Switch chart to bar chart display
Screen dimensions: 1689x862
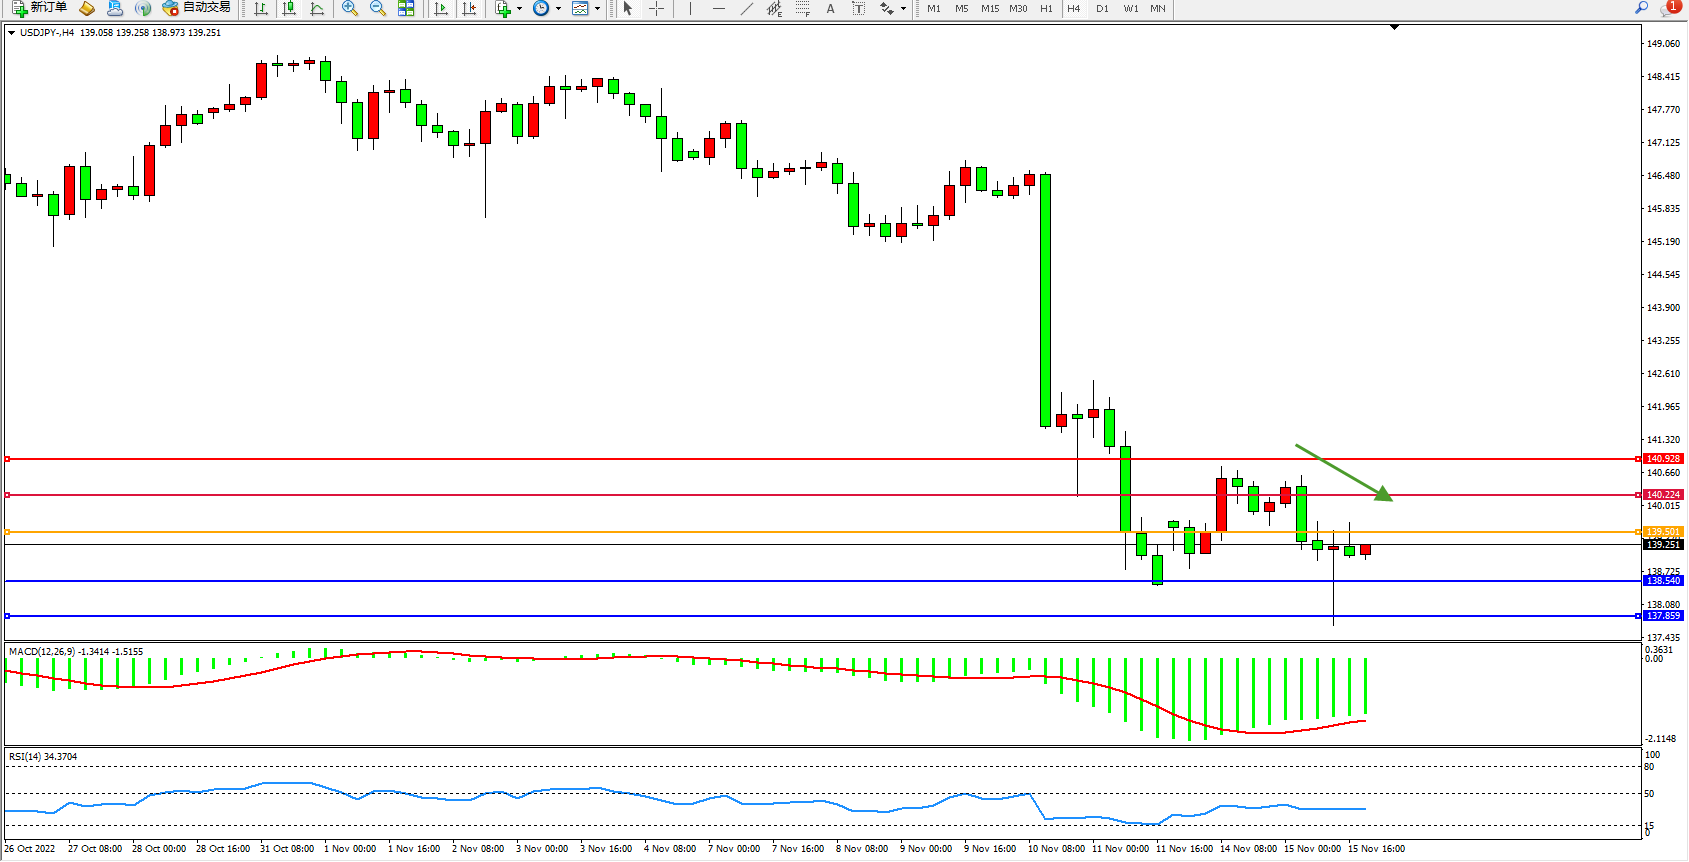261,8
